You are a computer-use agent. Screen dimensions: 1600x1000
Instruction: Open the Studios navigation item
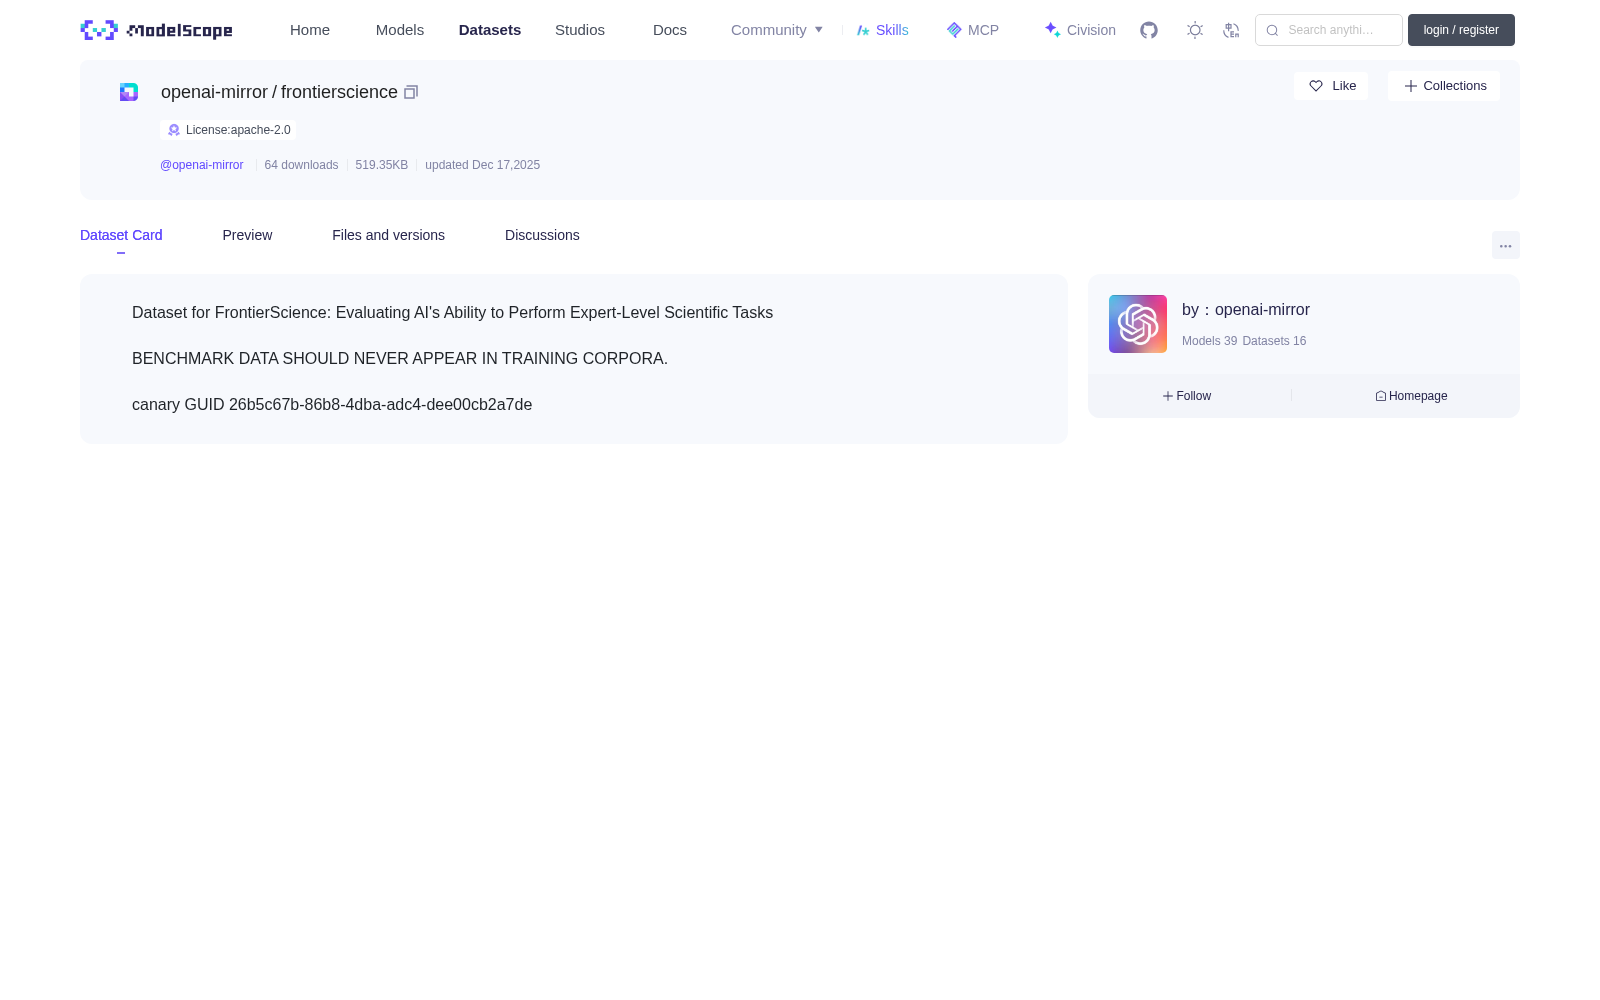(x=580, y=30)
